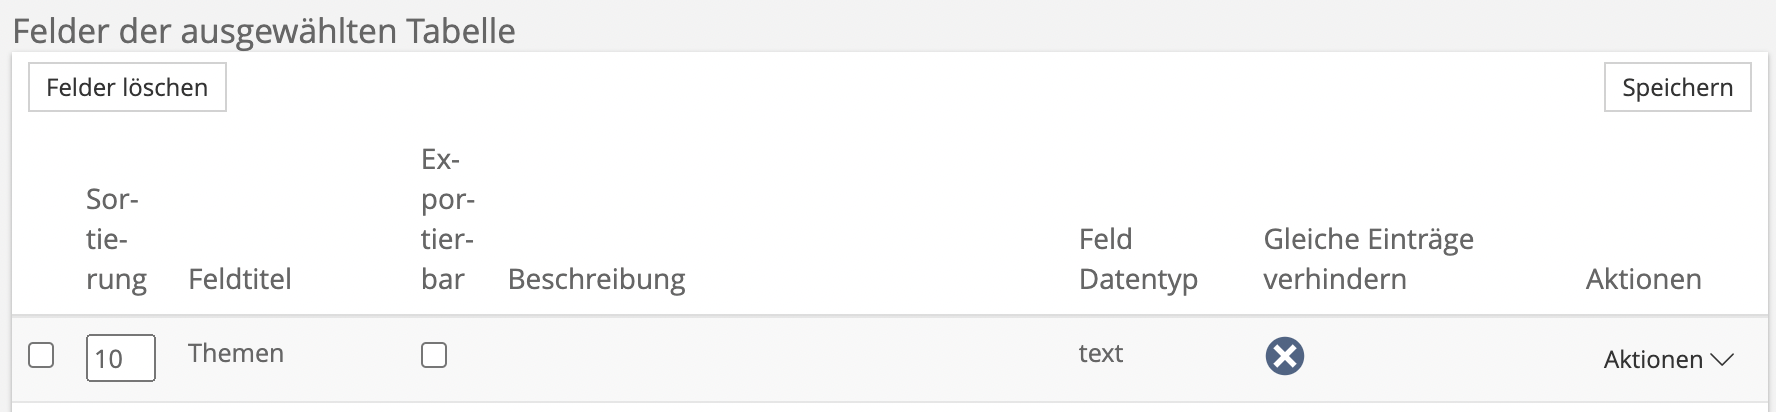1776x412 pixels.
Task: Click the Feldtitel column header
Action: click(x=240, y=279)
